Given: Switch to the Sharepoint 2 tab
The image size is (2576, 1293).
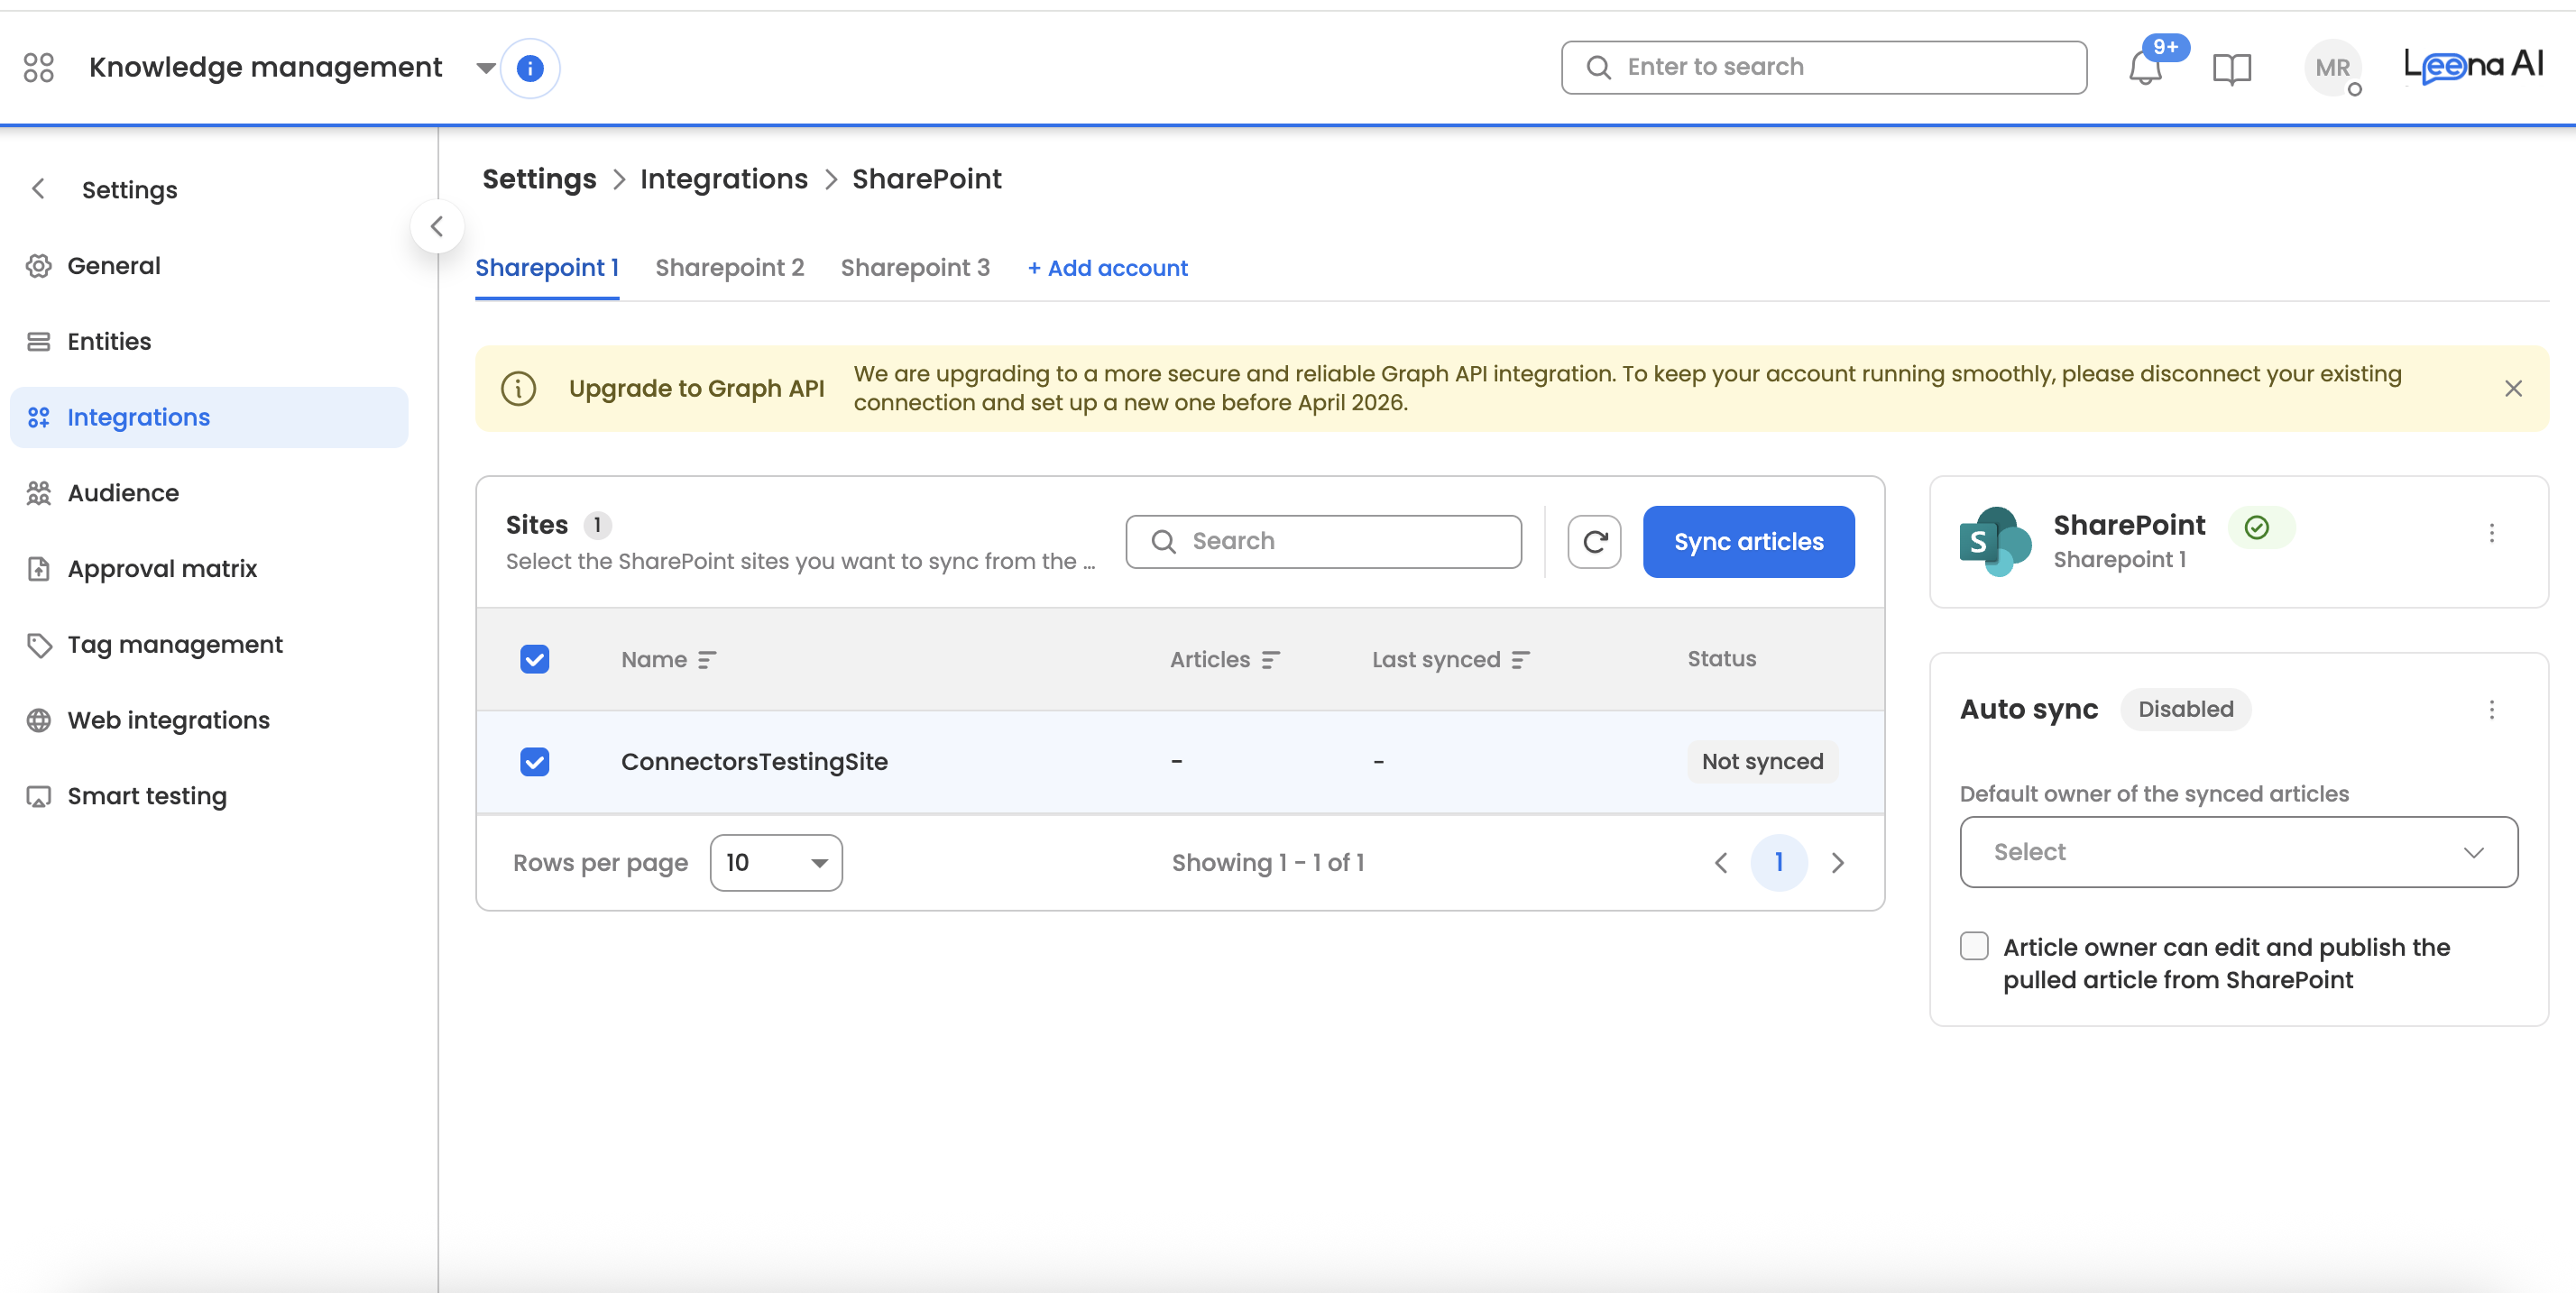Looking at the screenshot, I should pos(729,268).
